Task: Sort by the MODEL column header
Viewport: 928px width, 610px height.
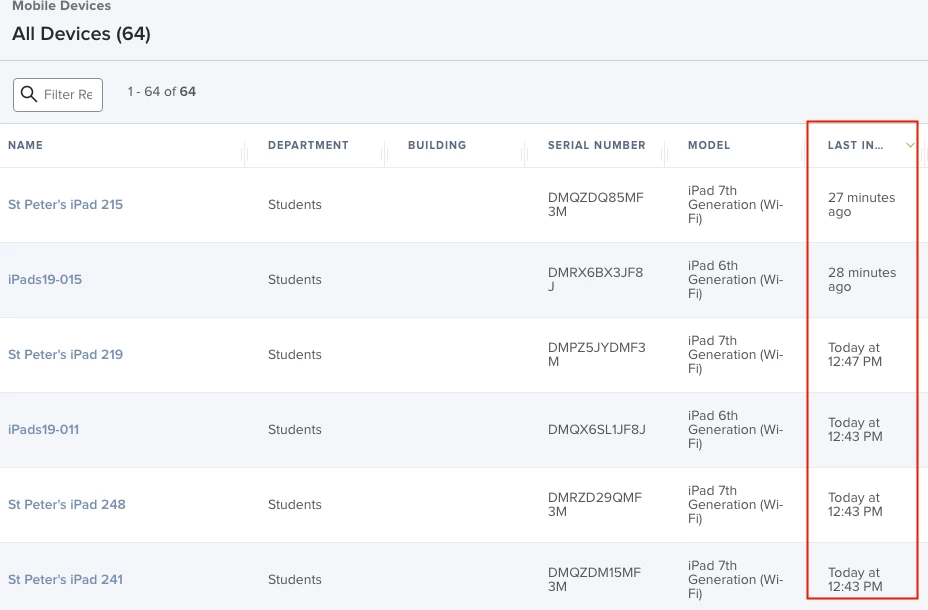Action: (709, 146)
